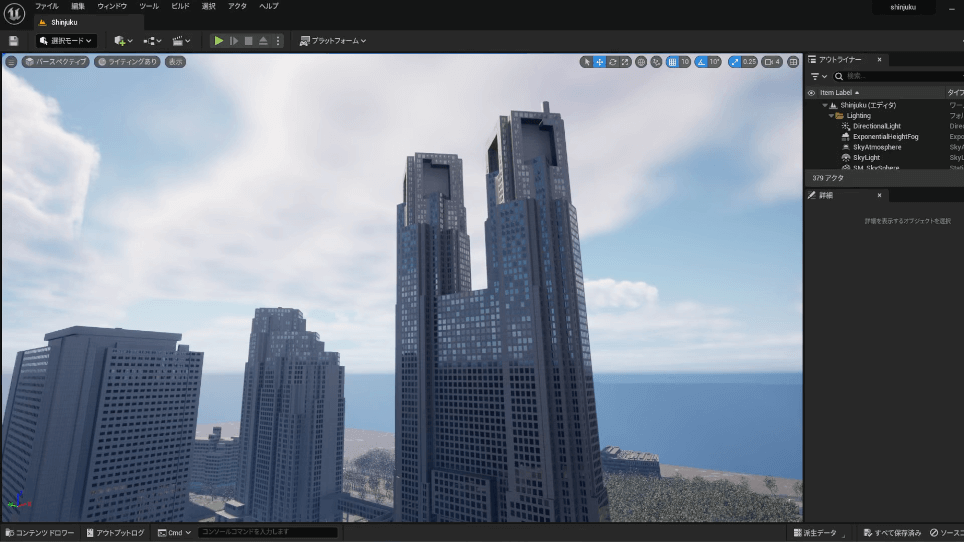Open the Cmd console type dropdown
Screen dimensions: 964x542
coord(174,533)
